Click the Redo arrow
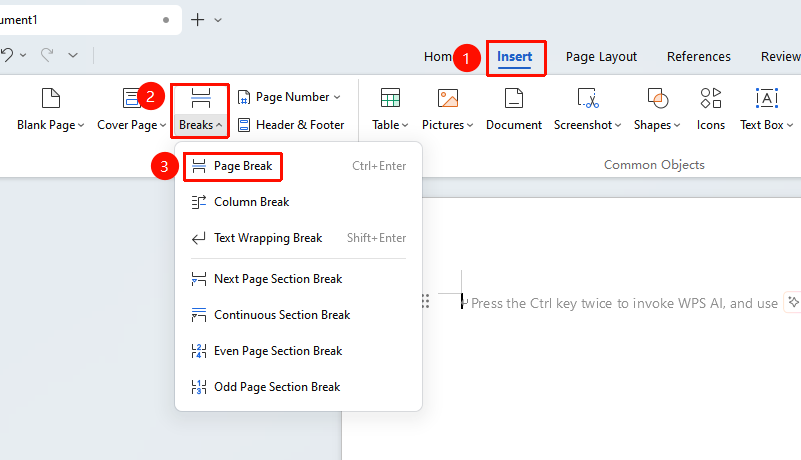 [47, 55]
